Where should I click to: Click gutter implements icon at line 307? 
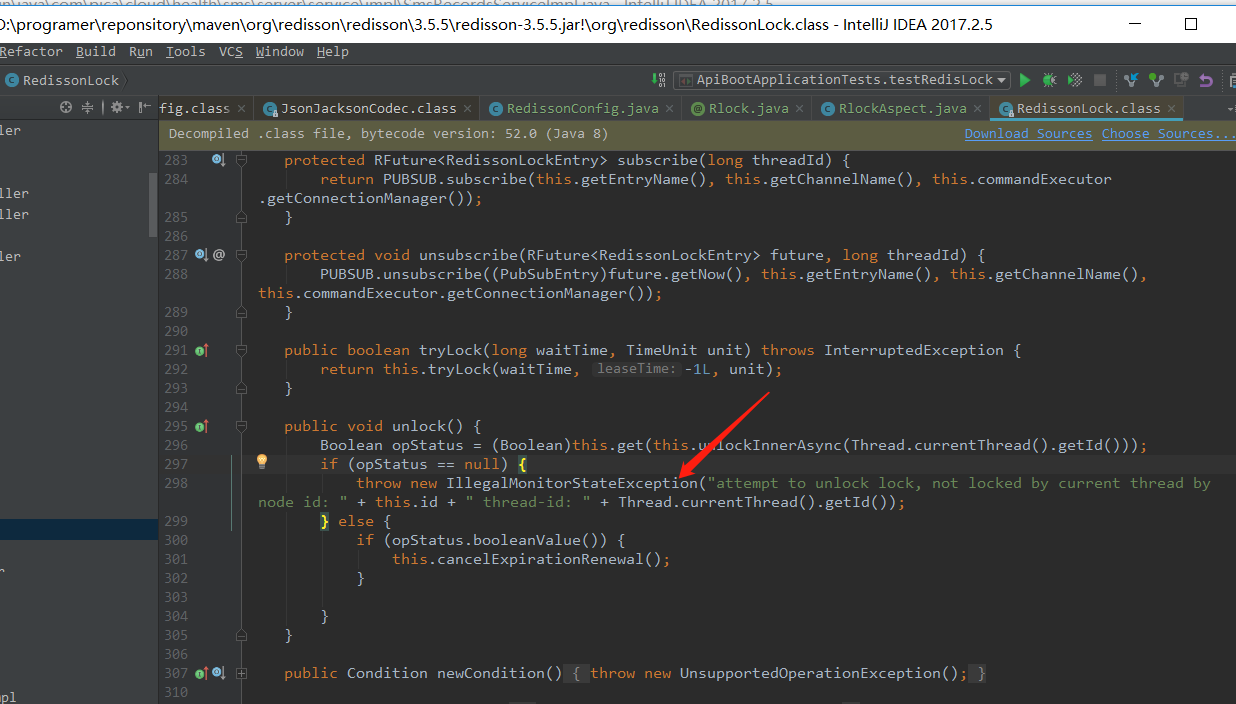pos(202,673)
